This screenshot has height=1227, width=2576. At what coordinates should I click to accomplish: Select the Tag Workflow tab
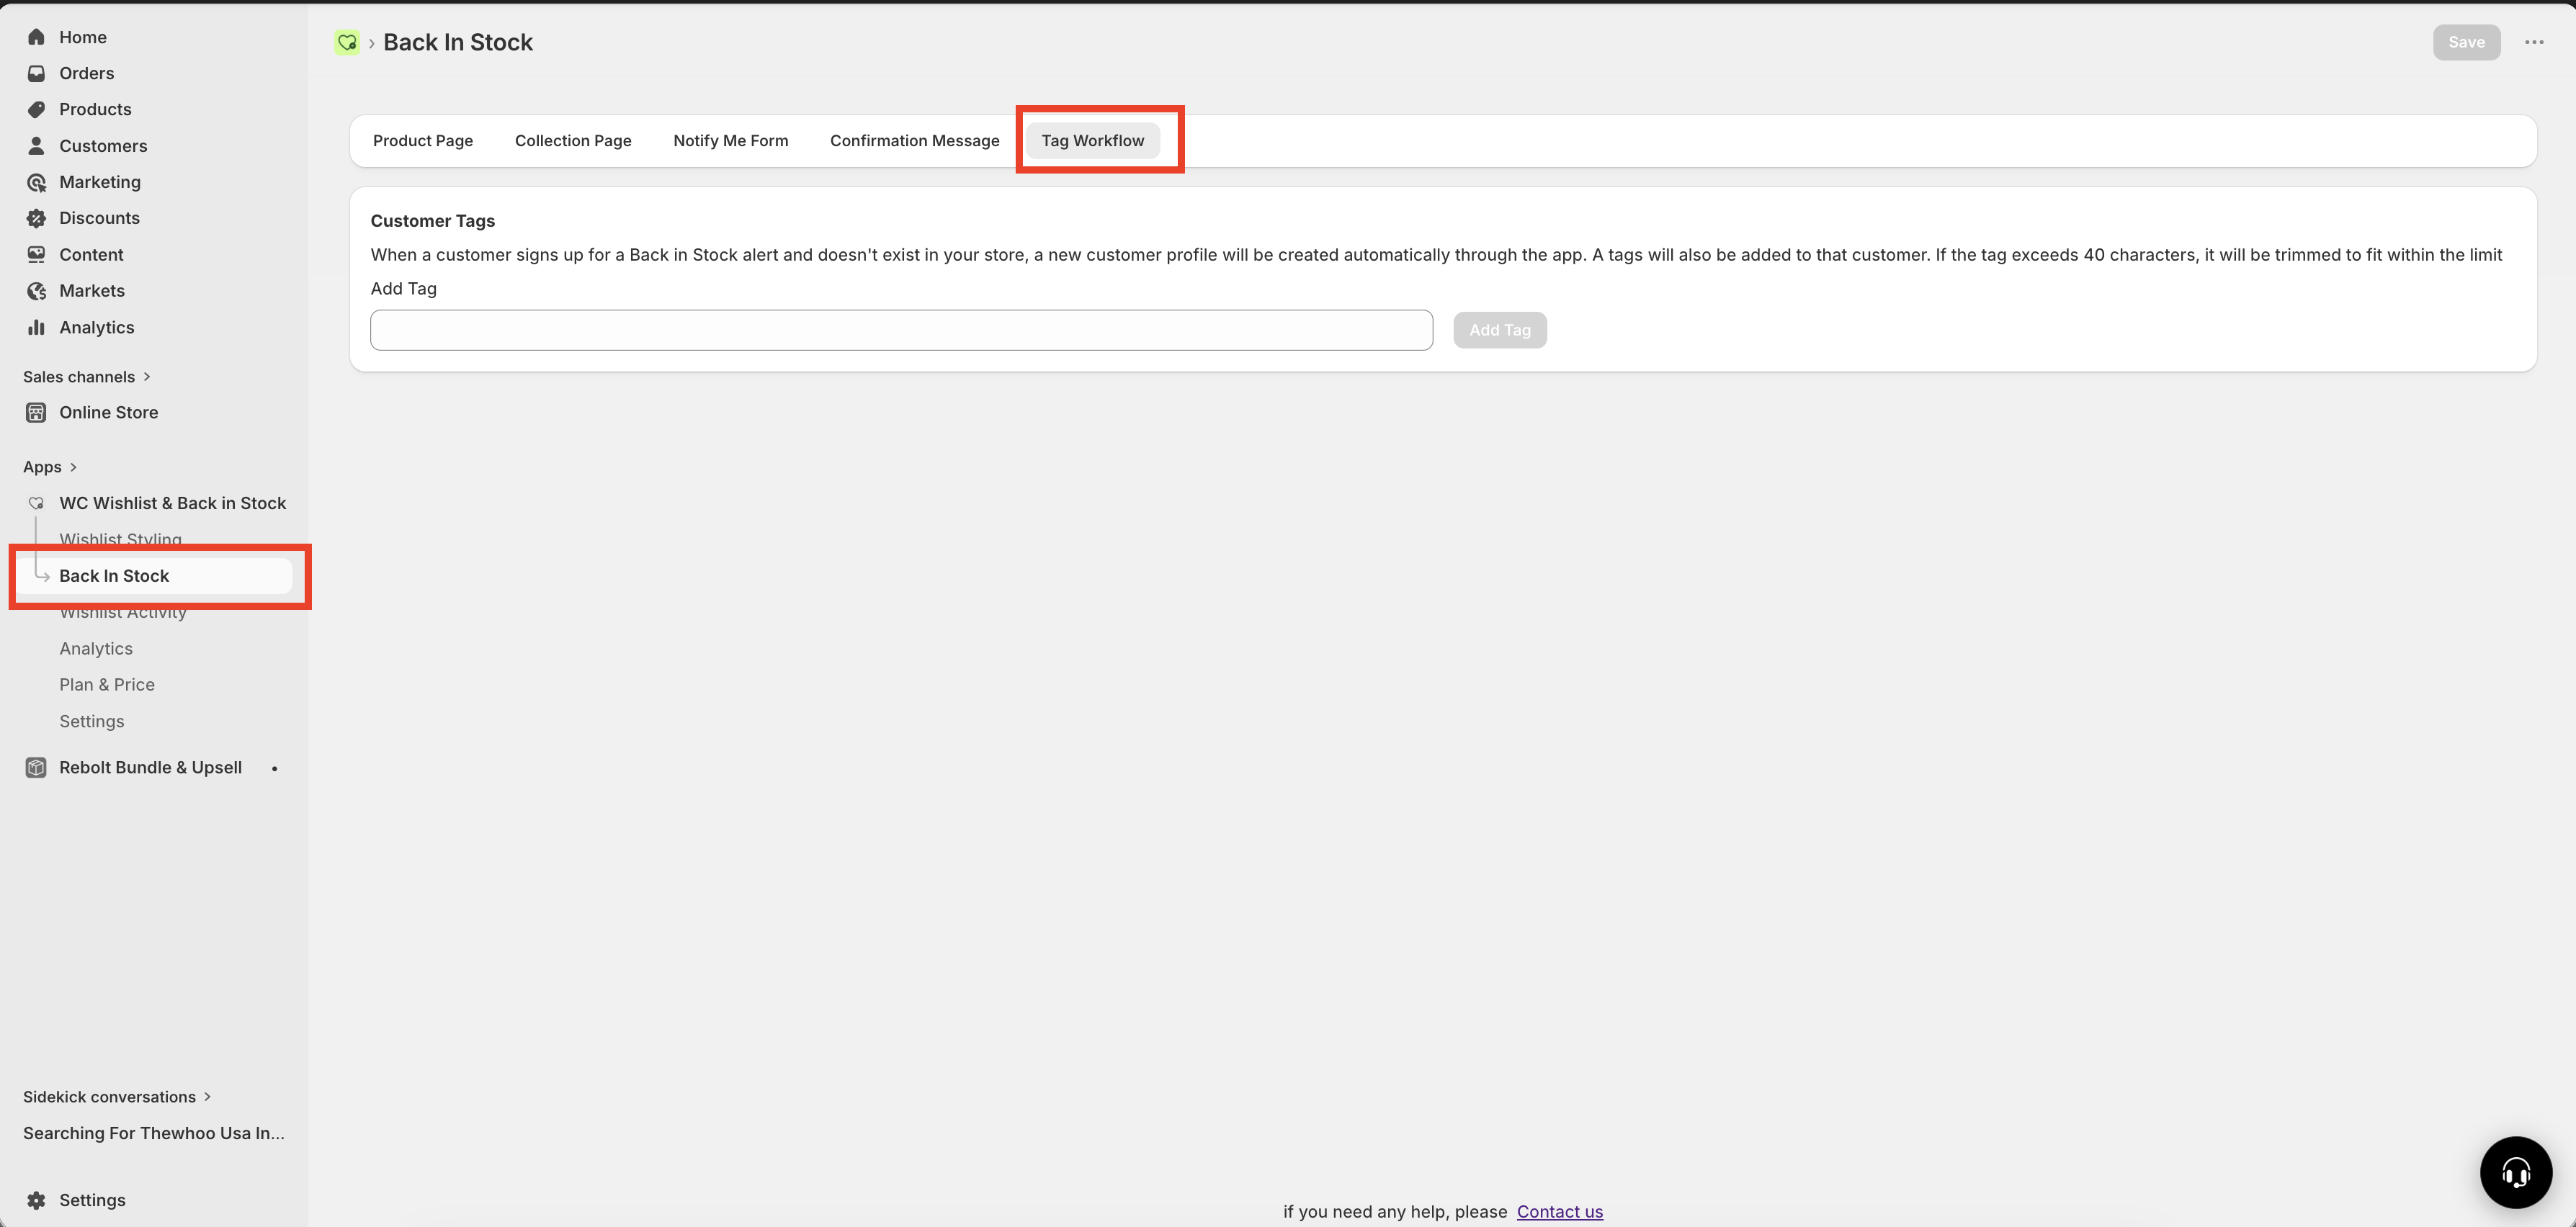[1093, 141]
